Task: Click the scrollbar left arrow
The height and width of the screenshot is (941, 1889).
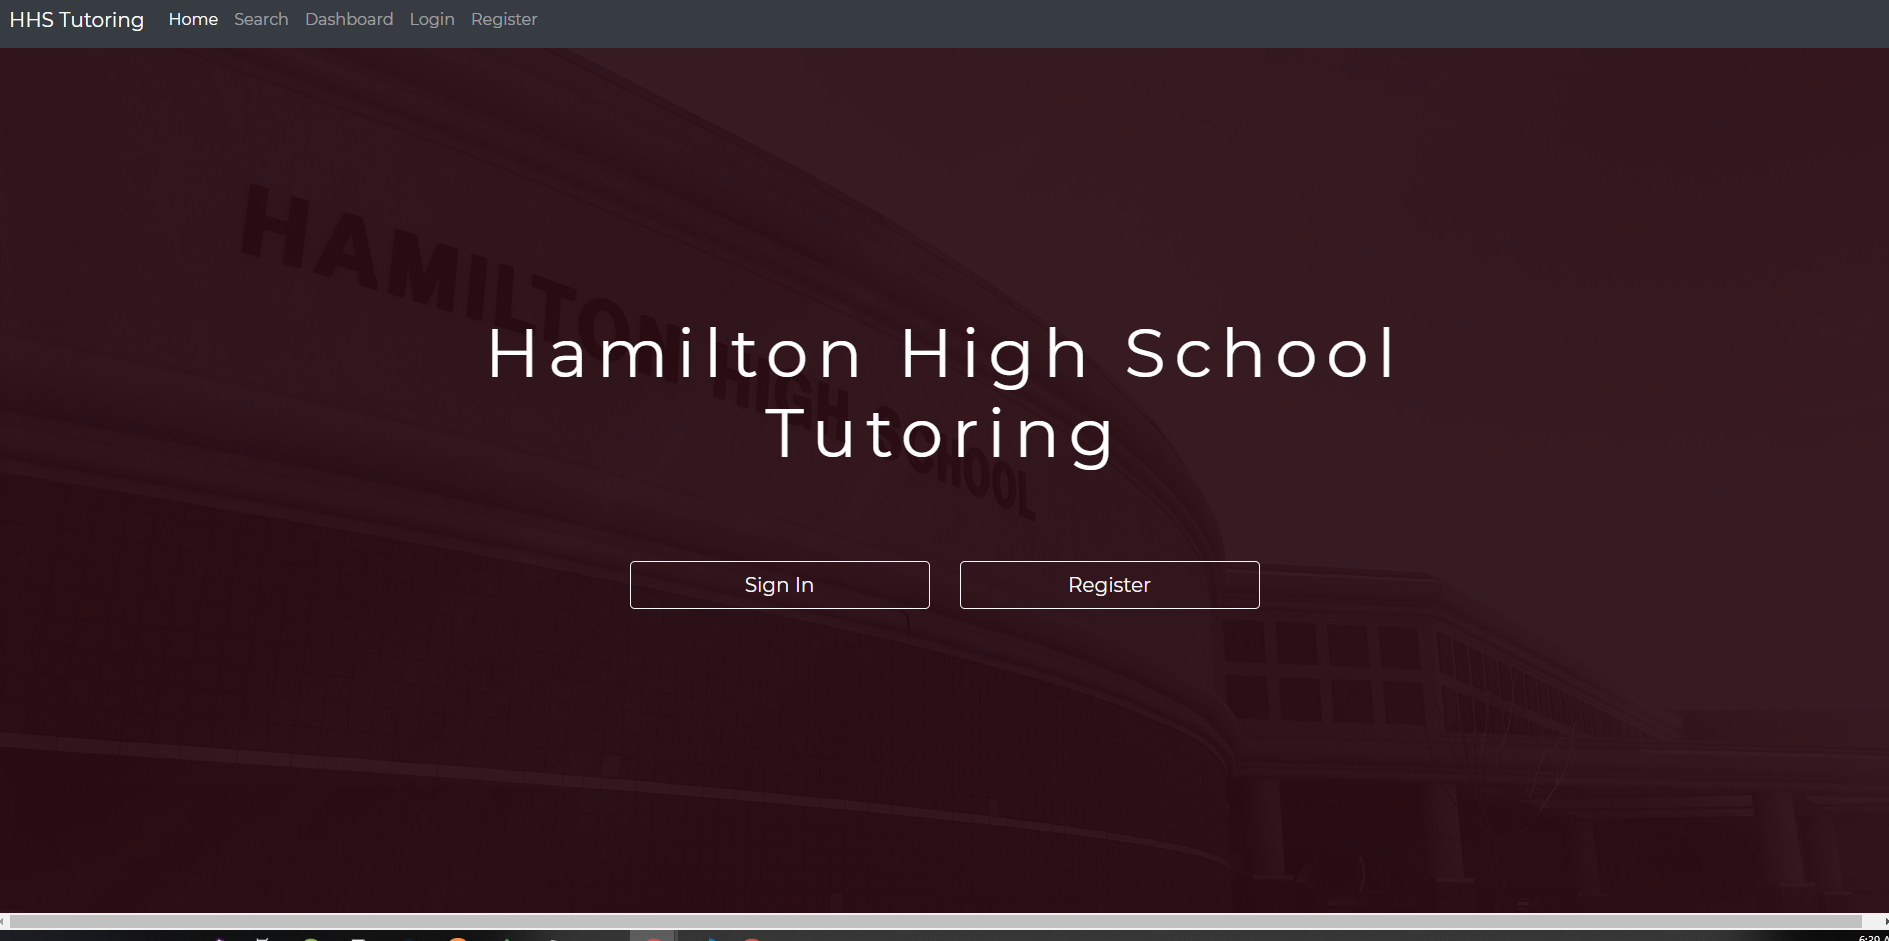Action: 4,921
